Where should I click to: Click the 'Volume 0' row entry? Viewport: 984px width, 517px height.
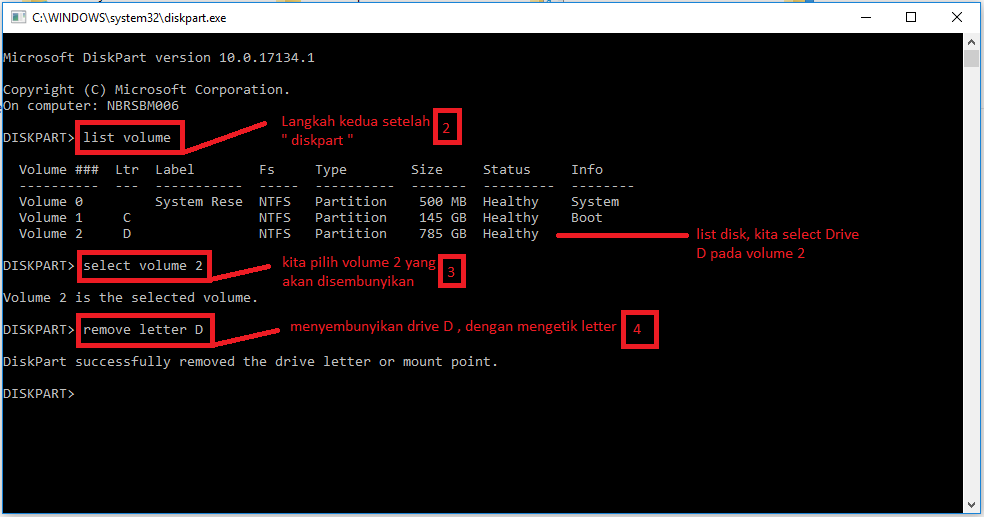[x=51, y=201]
